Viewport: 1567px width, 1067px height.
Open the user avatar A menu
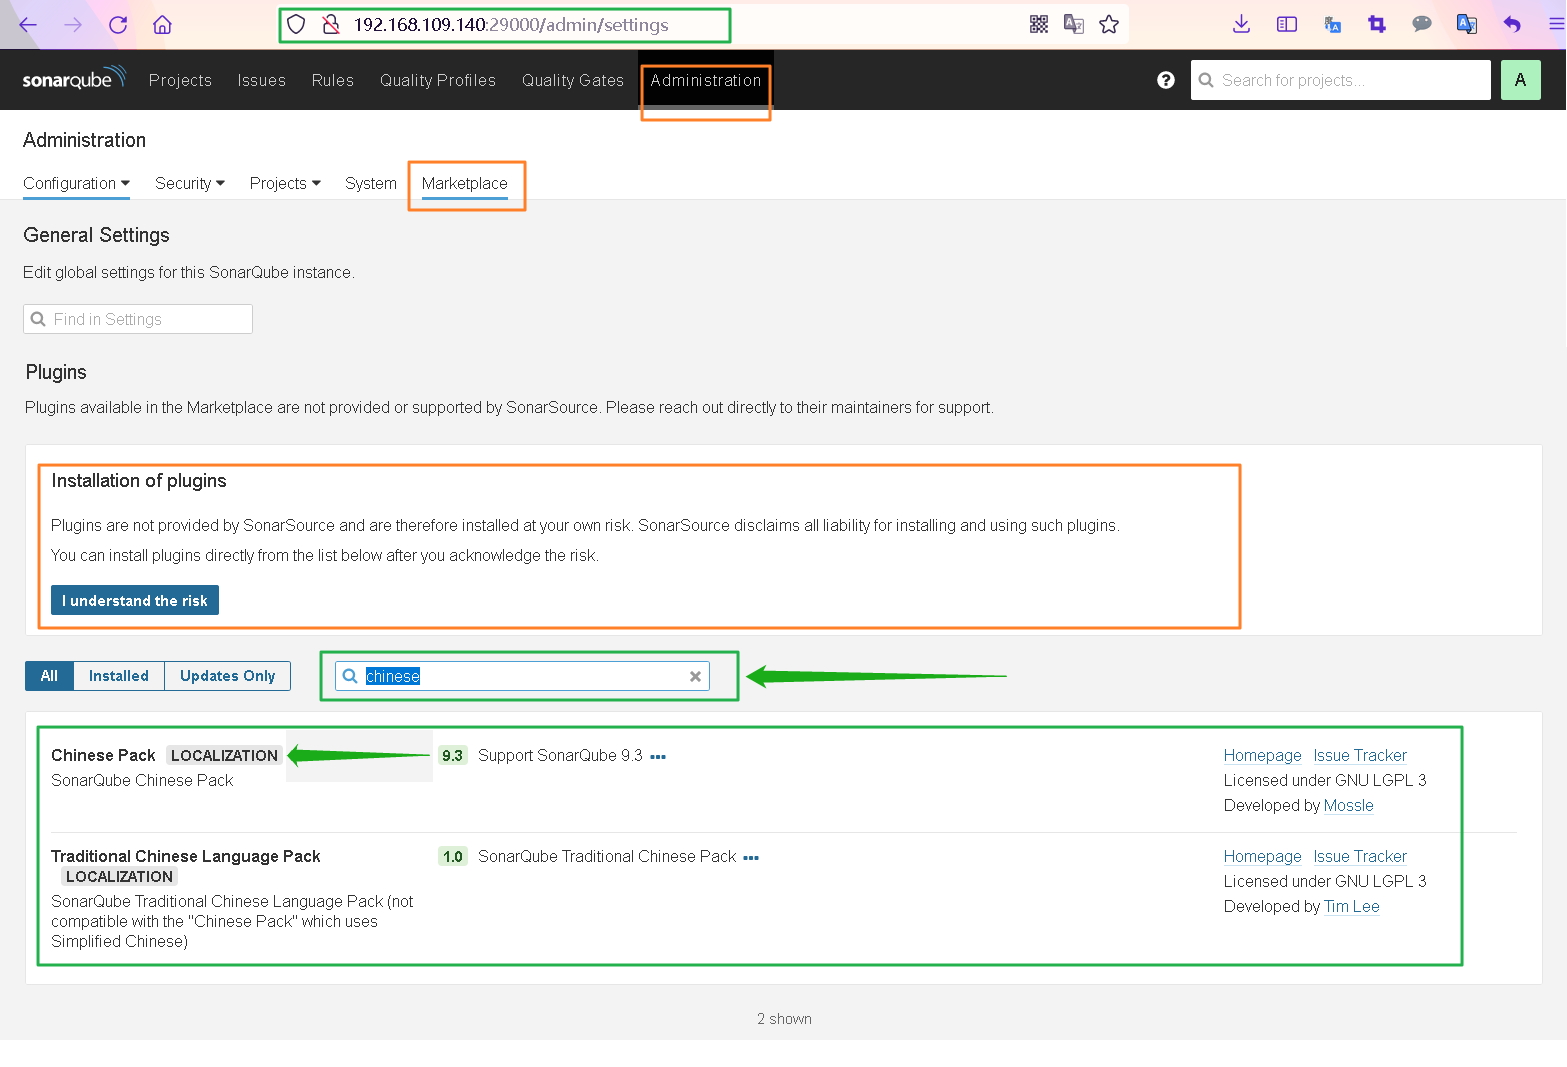(1521, 80)
